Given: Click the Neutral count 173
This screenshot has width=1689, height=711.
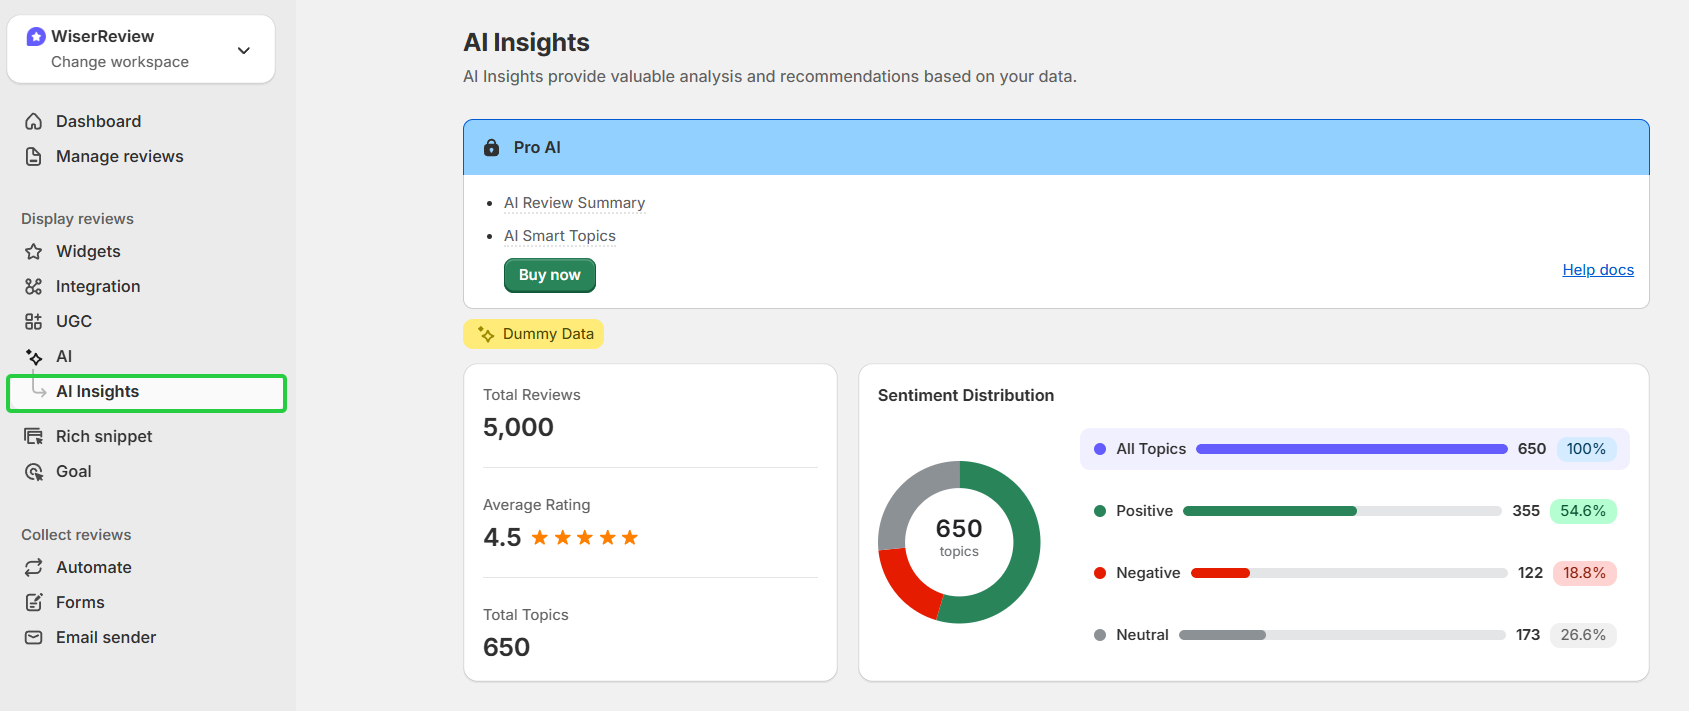Looking at the screenshot, I should [x=1528, y=635].
